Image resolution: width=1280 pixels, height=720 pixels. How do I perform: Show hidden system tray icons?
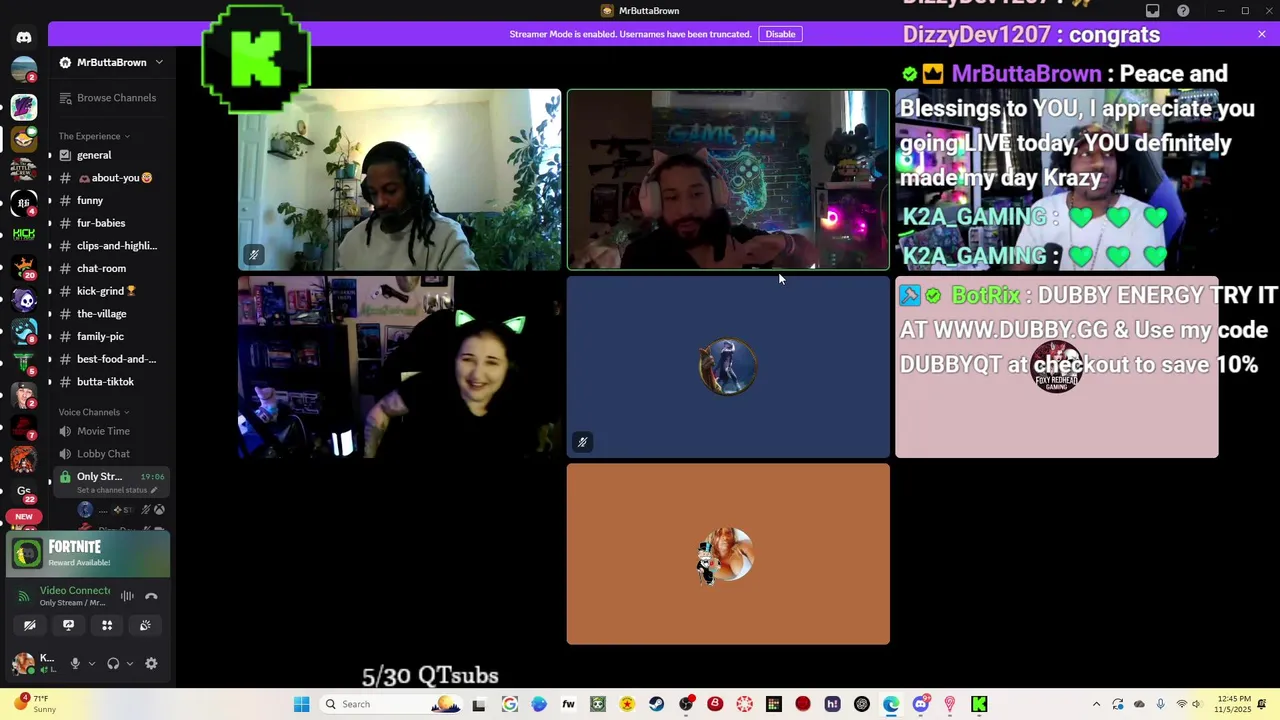point(1096,704)
